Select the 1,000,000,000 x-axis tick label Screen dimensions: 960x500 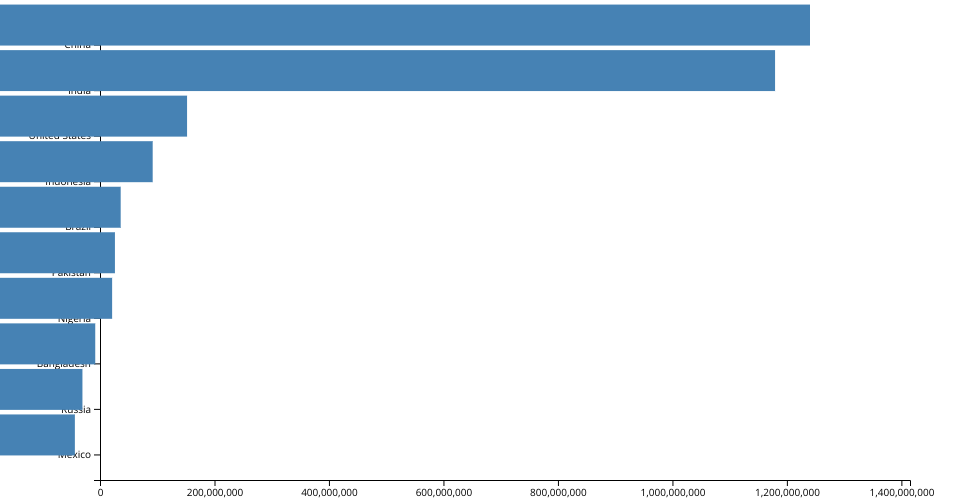pos(673,491)
